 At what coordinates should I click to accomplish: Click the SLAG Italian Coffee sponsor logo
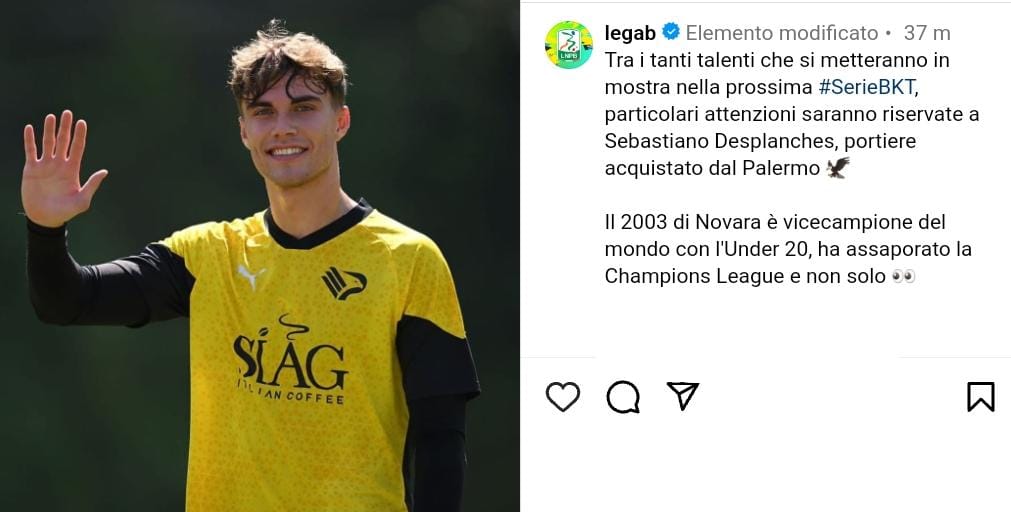coord(290,362)
